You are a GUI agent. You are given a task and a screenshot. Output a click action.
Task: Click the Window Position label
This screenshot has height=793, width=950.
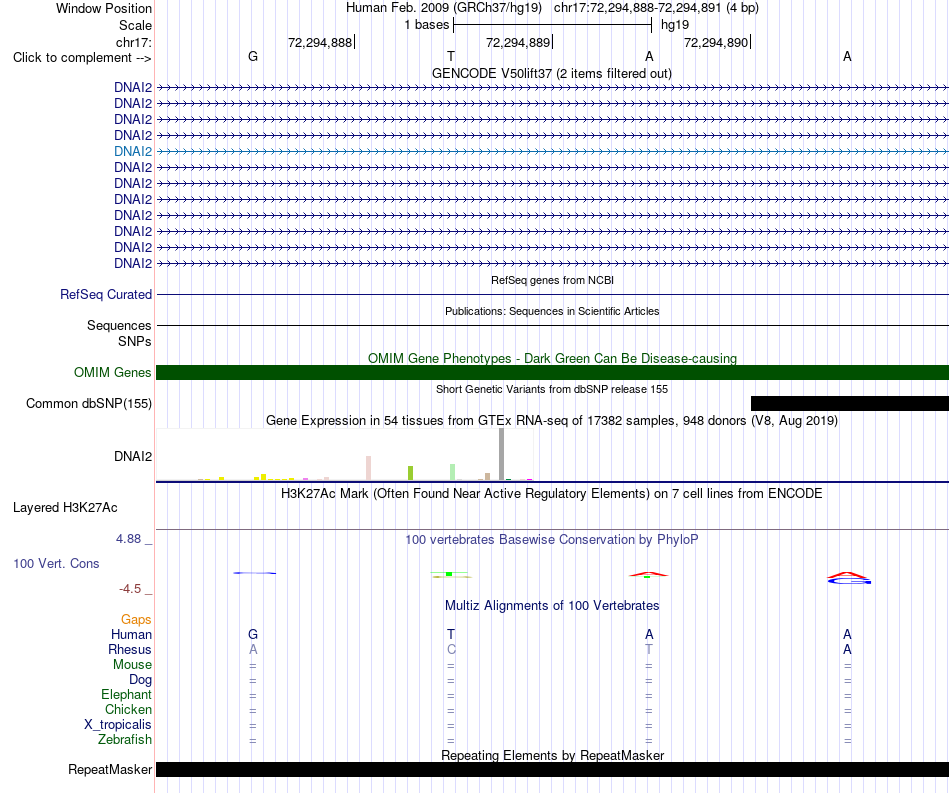pyautogui.click(x=104, y=8)
